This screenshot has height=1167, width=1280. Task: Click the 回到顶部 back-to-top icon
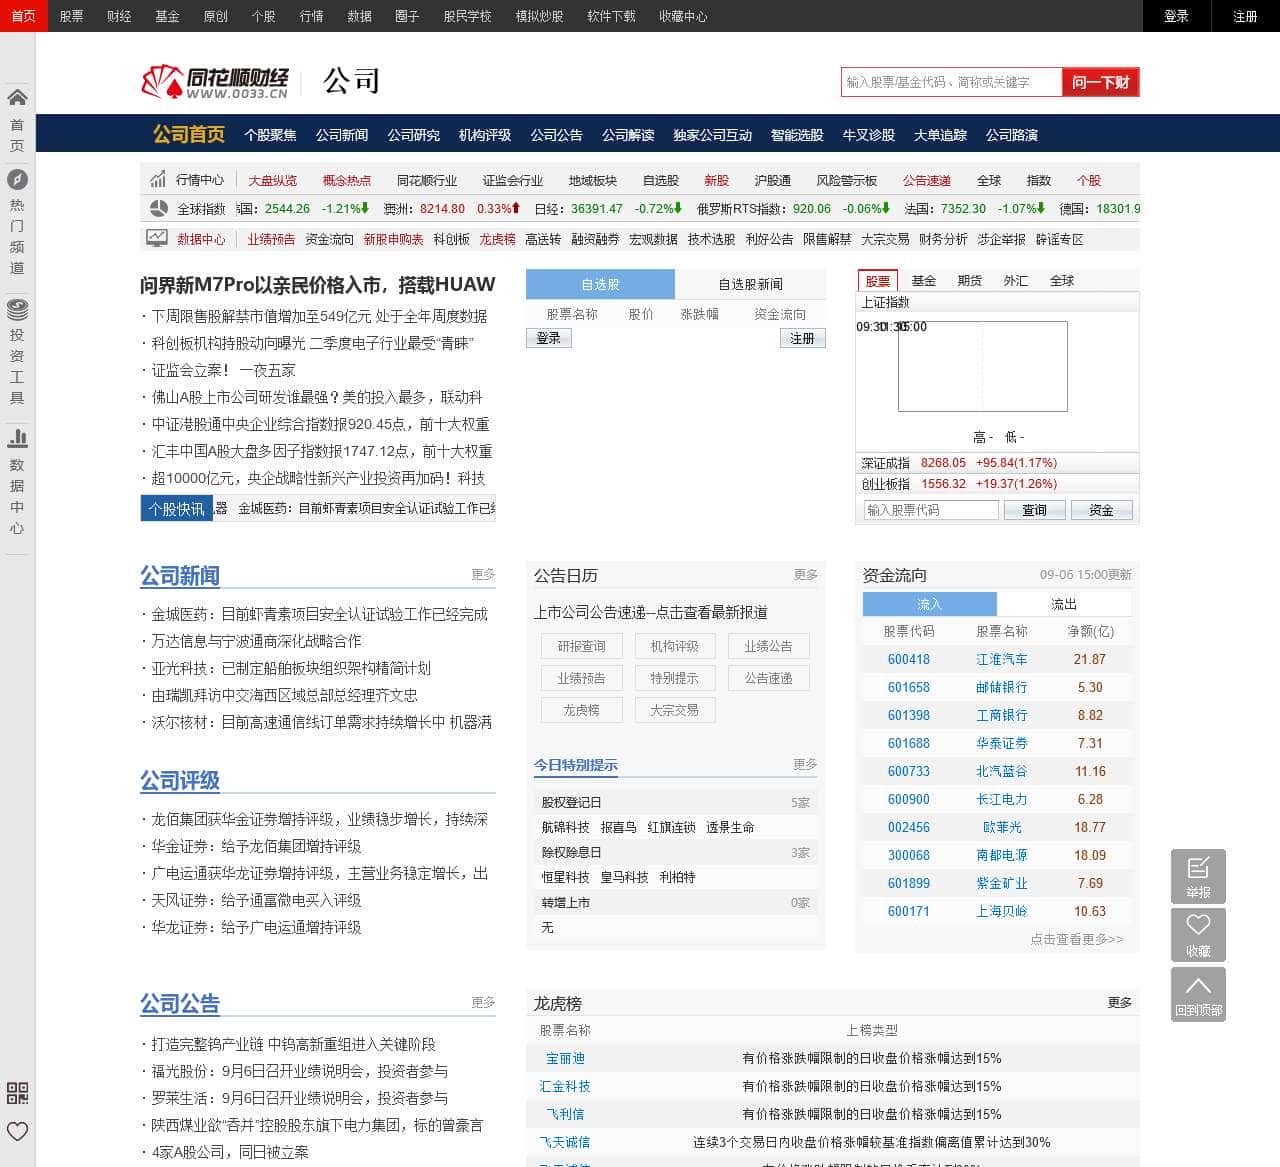point(1198,994)
